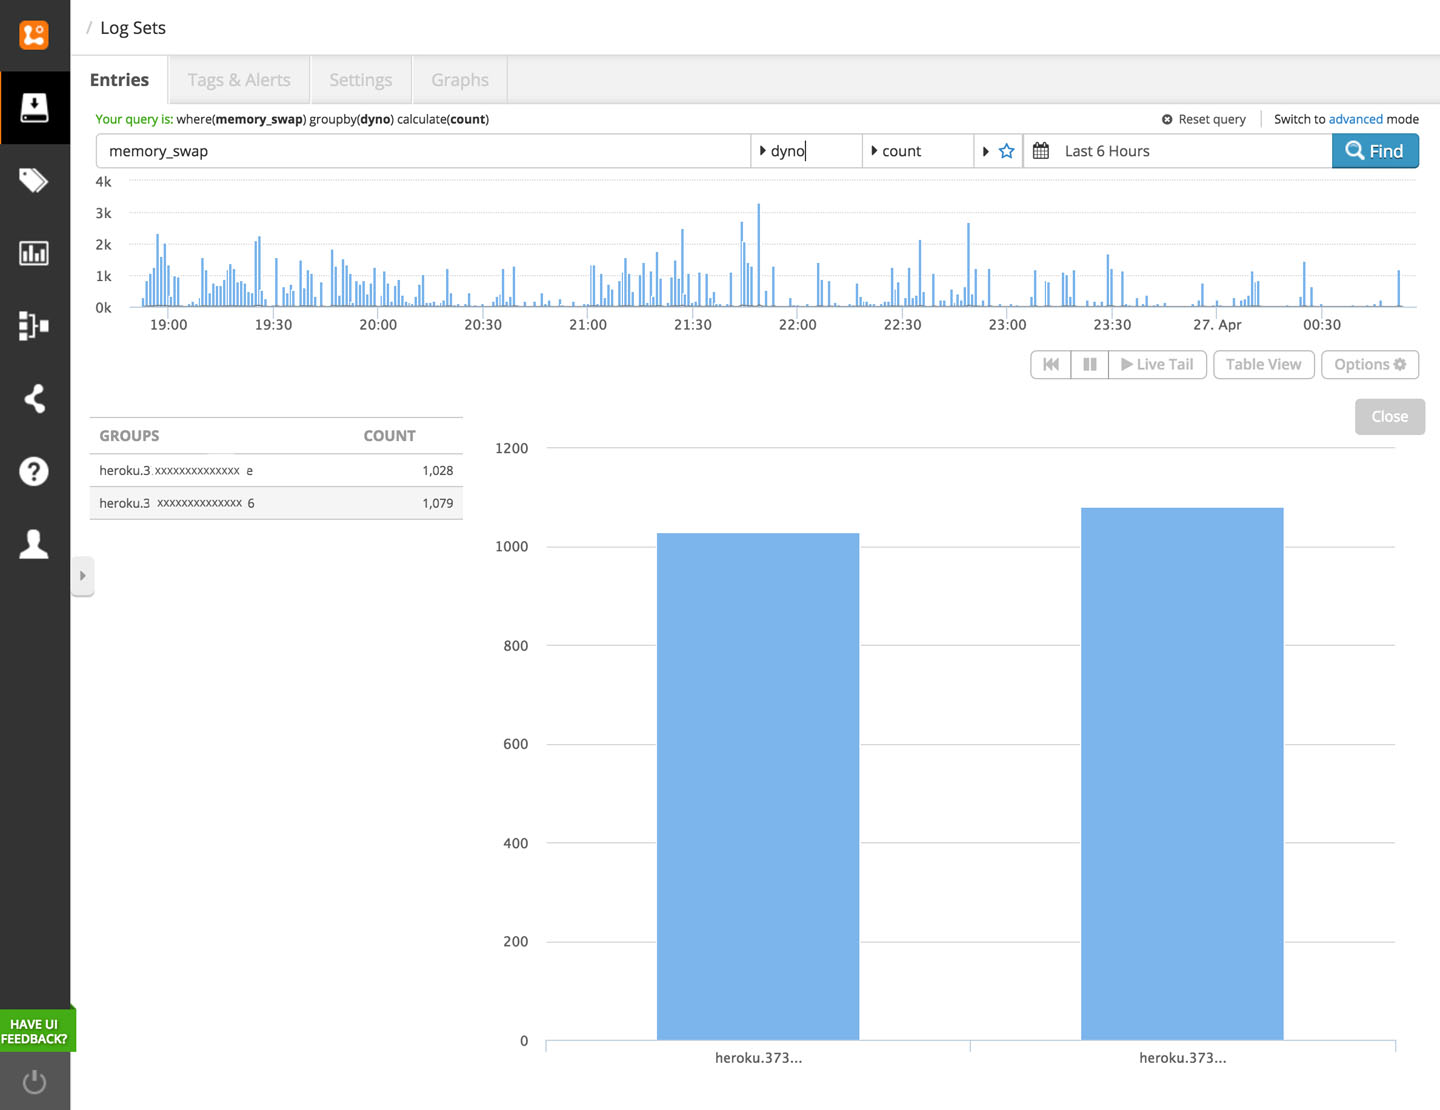Image resolution: width=1440 pixels, height=1110 pixels.
Task: Switch to the Tags & Alerts tab
Action: [x=239, y=80]
